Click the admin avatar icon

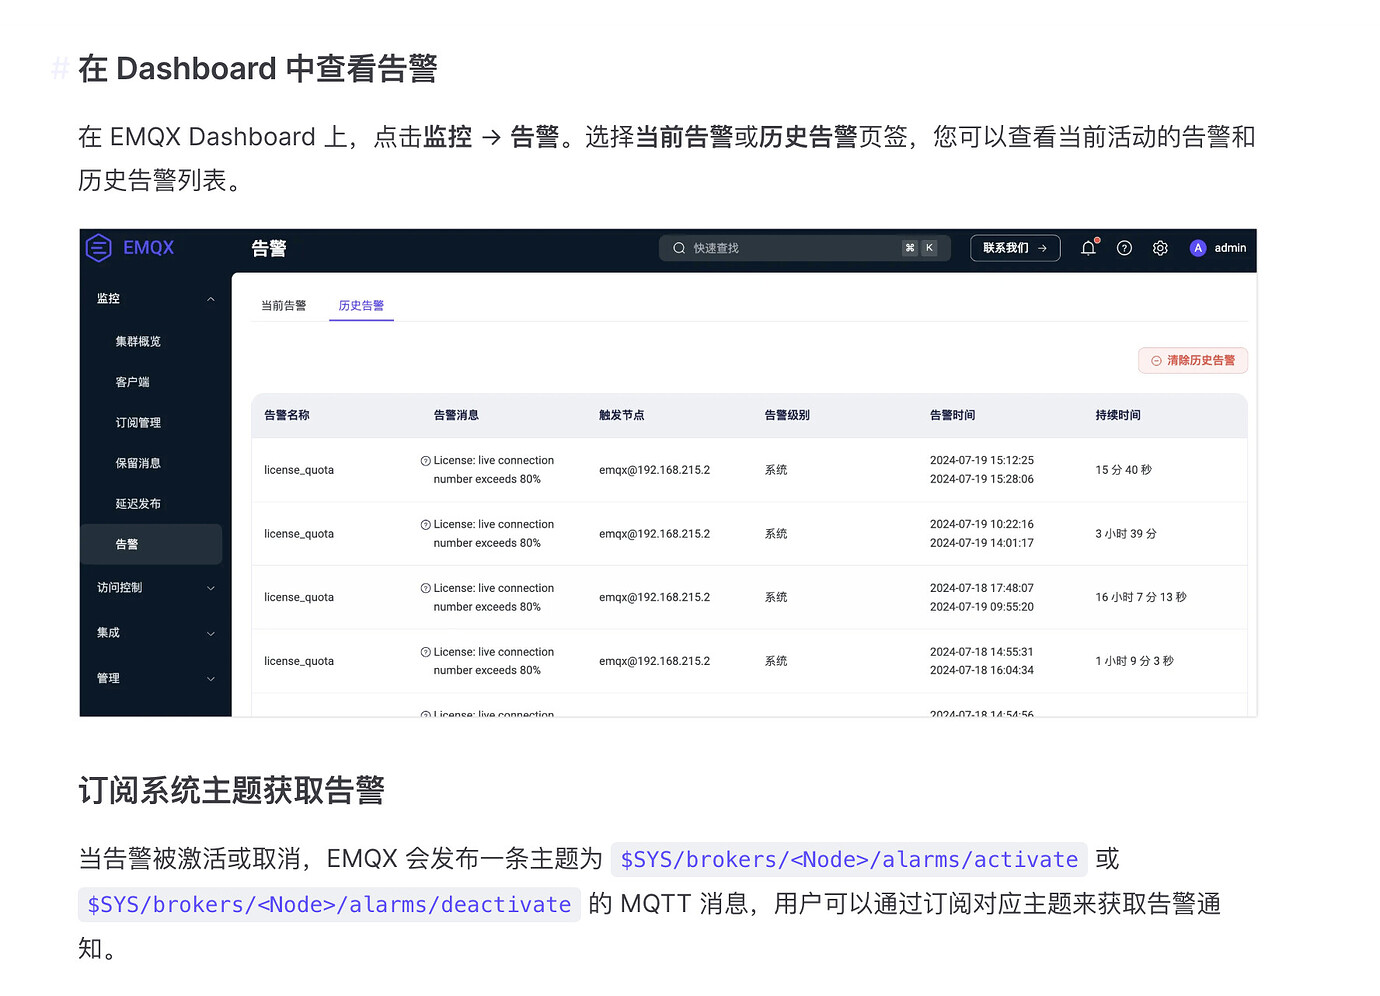point(1197,247)
